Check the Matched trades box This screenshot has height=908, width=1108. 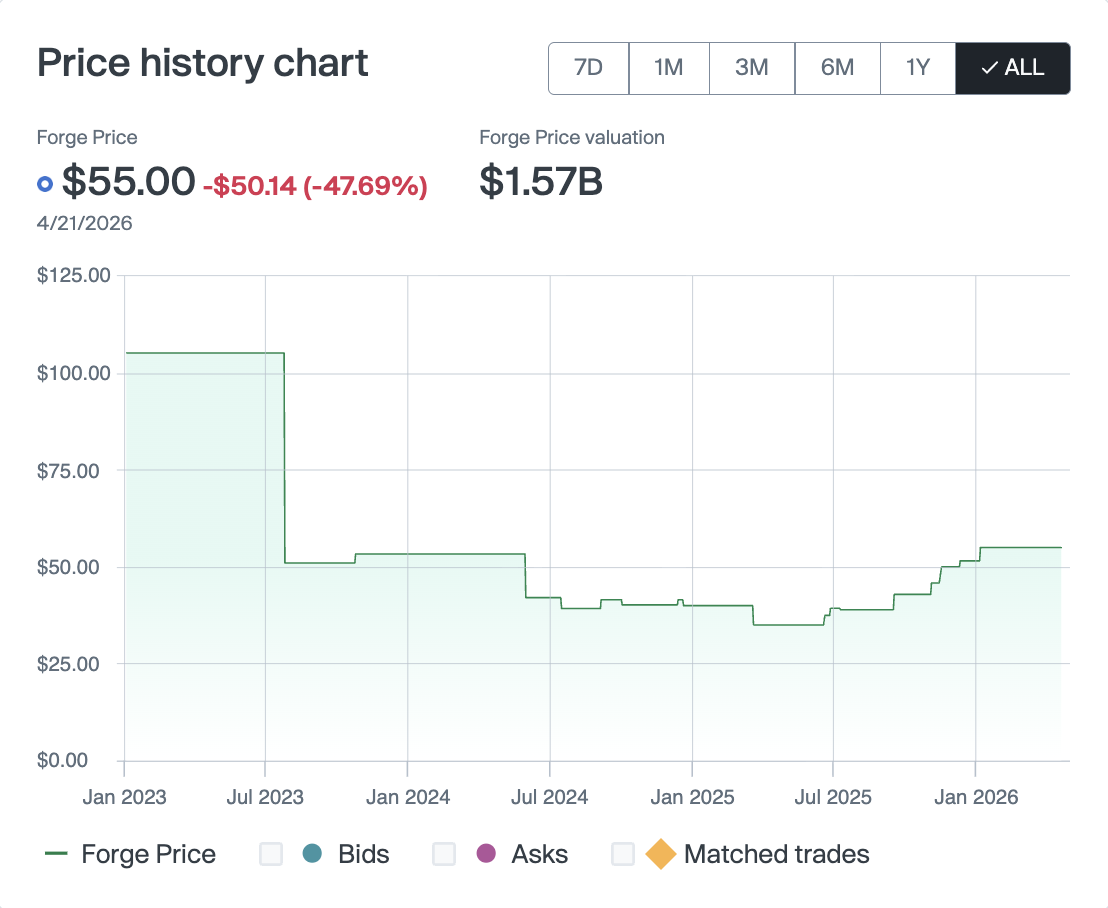[623, 854]
